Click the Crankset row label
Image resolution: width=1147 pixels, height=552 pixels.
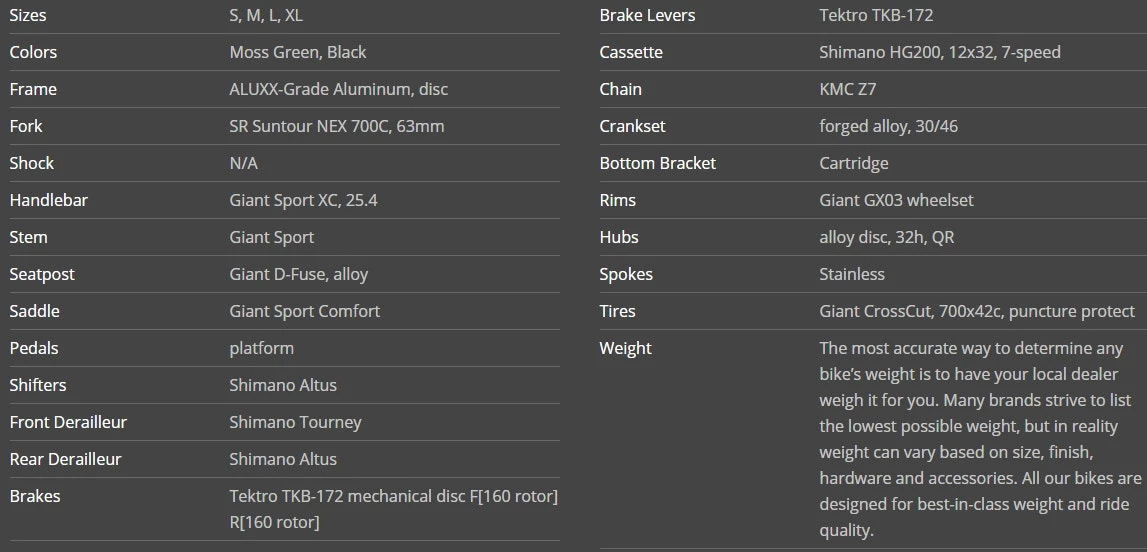(x=632, y=126)
